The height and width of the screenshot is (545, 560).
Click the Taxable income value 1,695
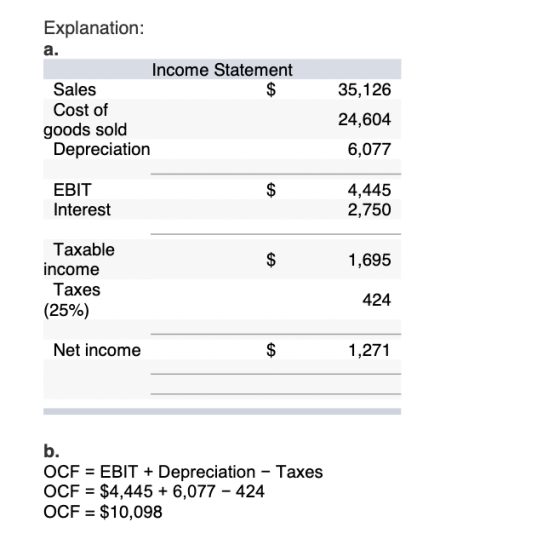(369, 260)
